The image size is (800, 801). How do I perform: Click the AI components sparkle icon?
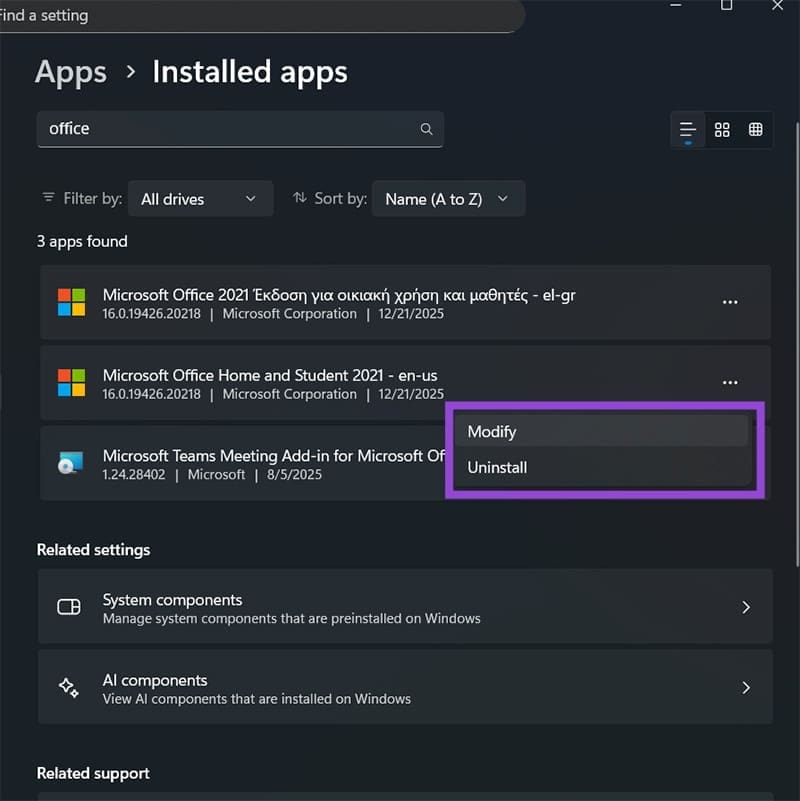[x=68, y=687]
